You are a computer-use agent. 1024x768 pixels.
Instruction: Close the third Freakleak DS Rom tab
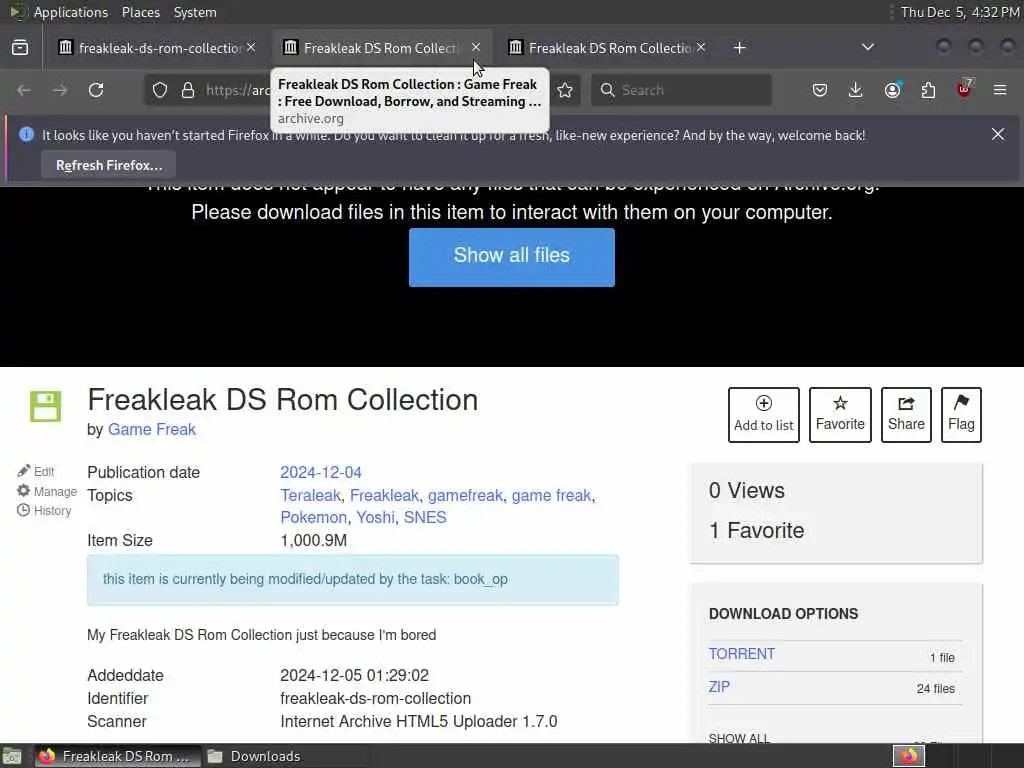point(701,48)
